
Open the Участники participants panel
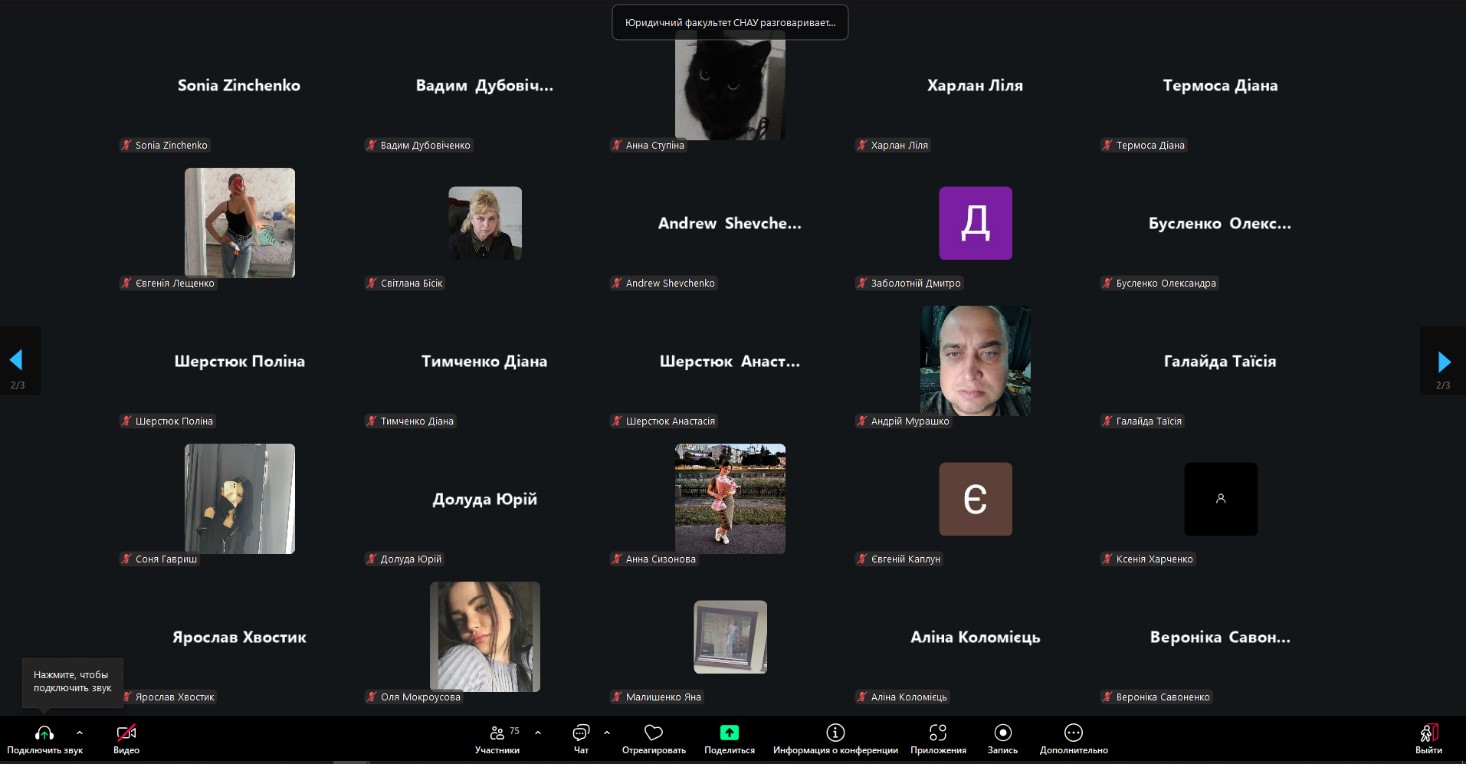(x=497, y=733)
